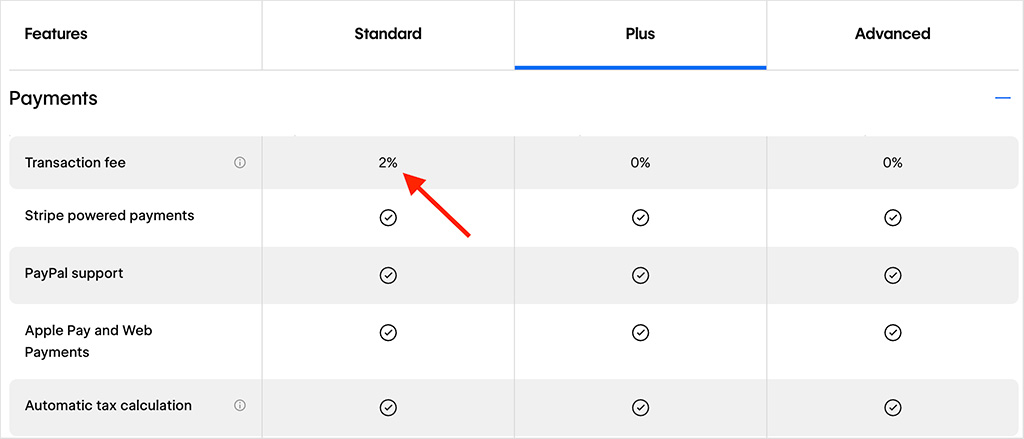Click the Features column header
The image size is (1024, 439).
56,34
